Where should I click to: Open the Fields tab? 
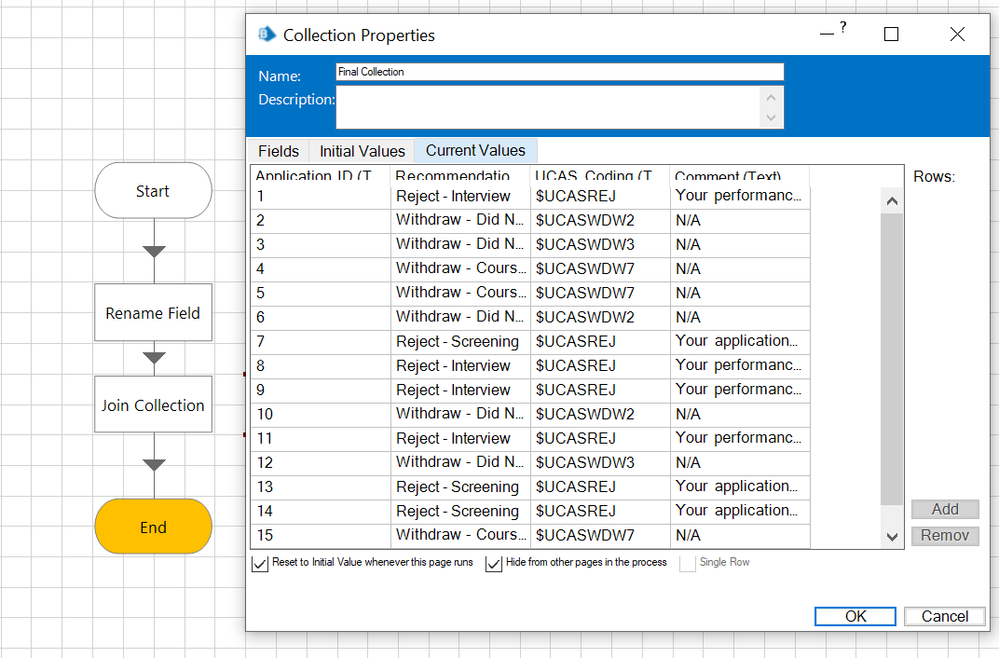point(278,151)
